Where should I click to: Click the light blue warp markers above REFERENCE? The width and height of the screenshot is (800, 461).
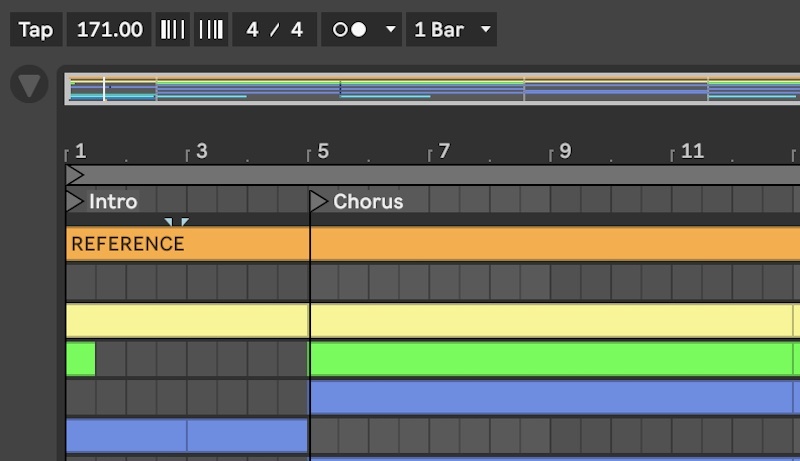click(x=176, y=222)
